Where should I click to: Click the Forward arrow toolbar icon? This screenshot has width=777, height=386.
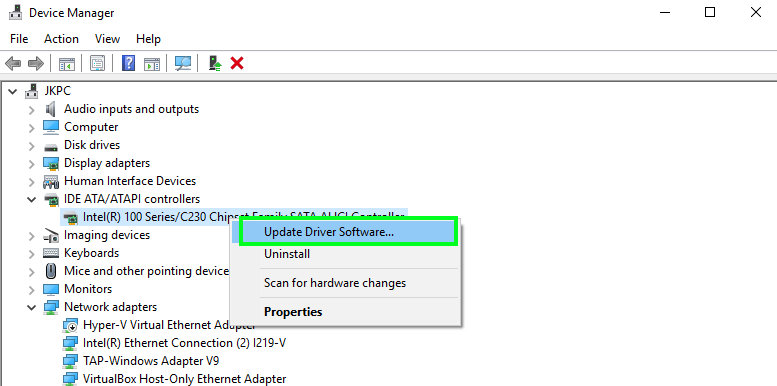click(x=36, y=63)
